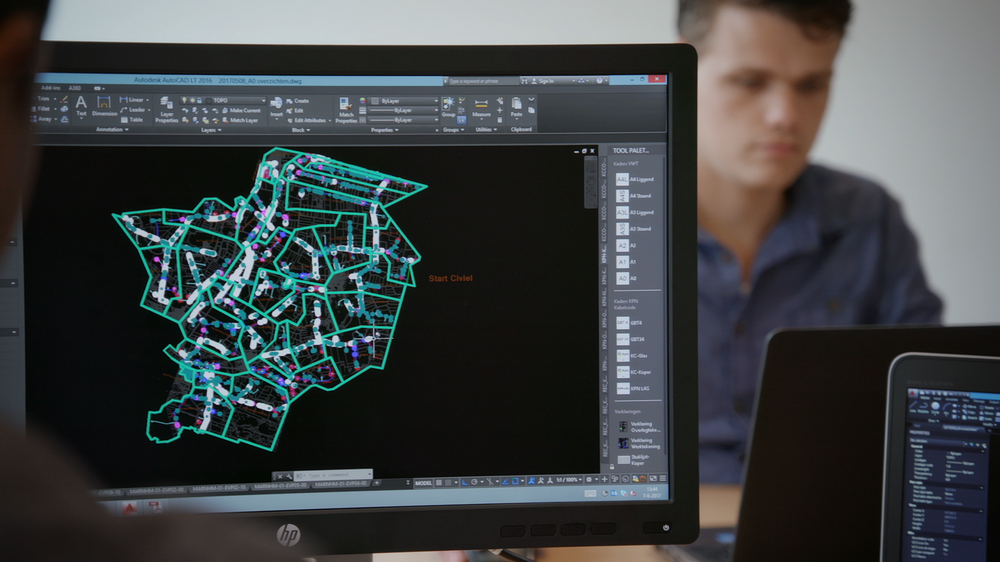Expand the Annotation panel
Image resolution: width=1000 pixels, height=562 pixels.
(112, 129)
